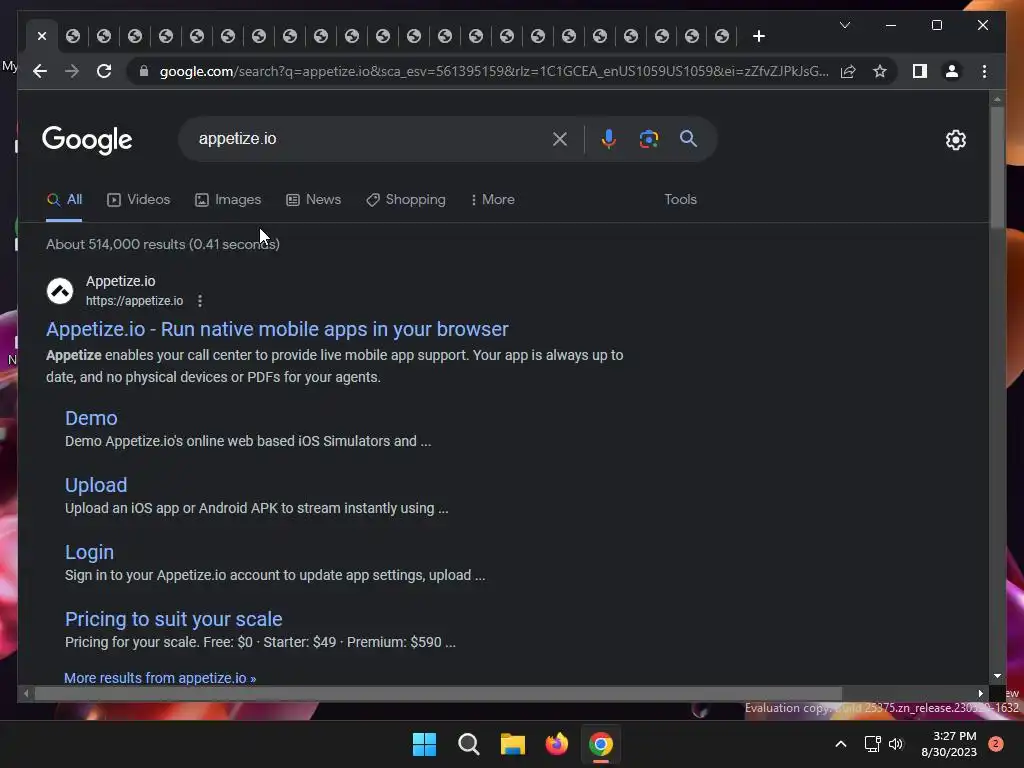The width and height of the screenshot is (1024, 768).
Task: Expand the More search filters menu
Action: [x=492, y=200]
